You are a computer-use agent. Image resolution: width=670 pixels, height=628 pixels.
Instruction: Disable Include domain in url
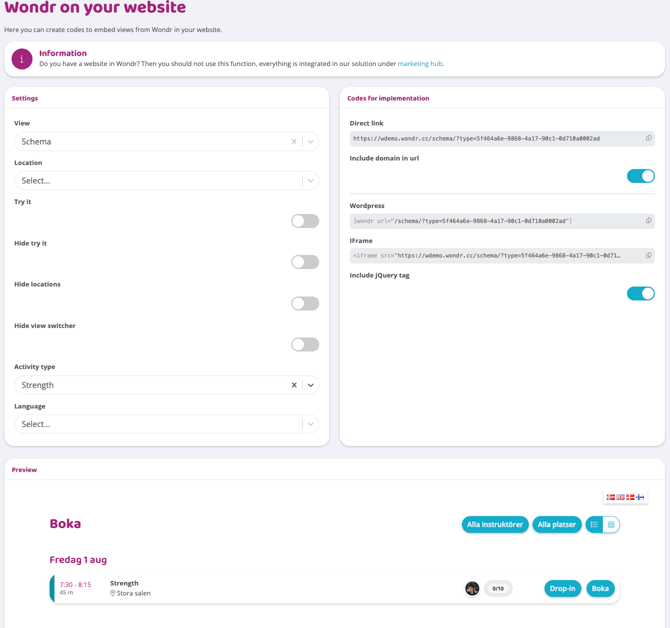coord(641,176)
